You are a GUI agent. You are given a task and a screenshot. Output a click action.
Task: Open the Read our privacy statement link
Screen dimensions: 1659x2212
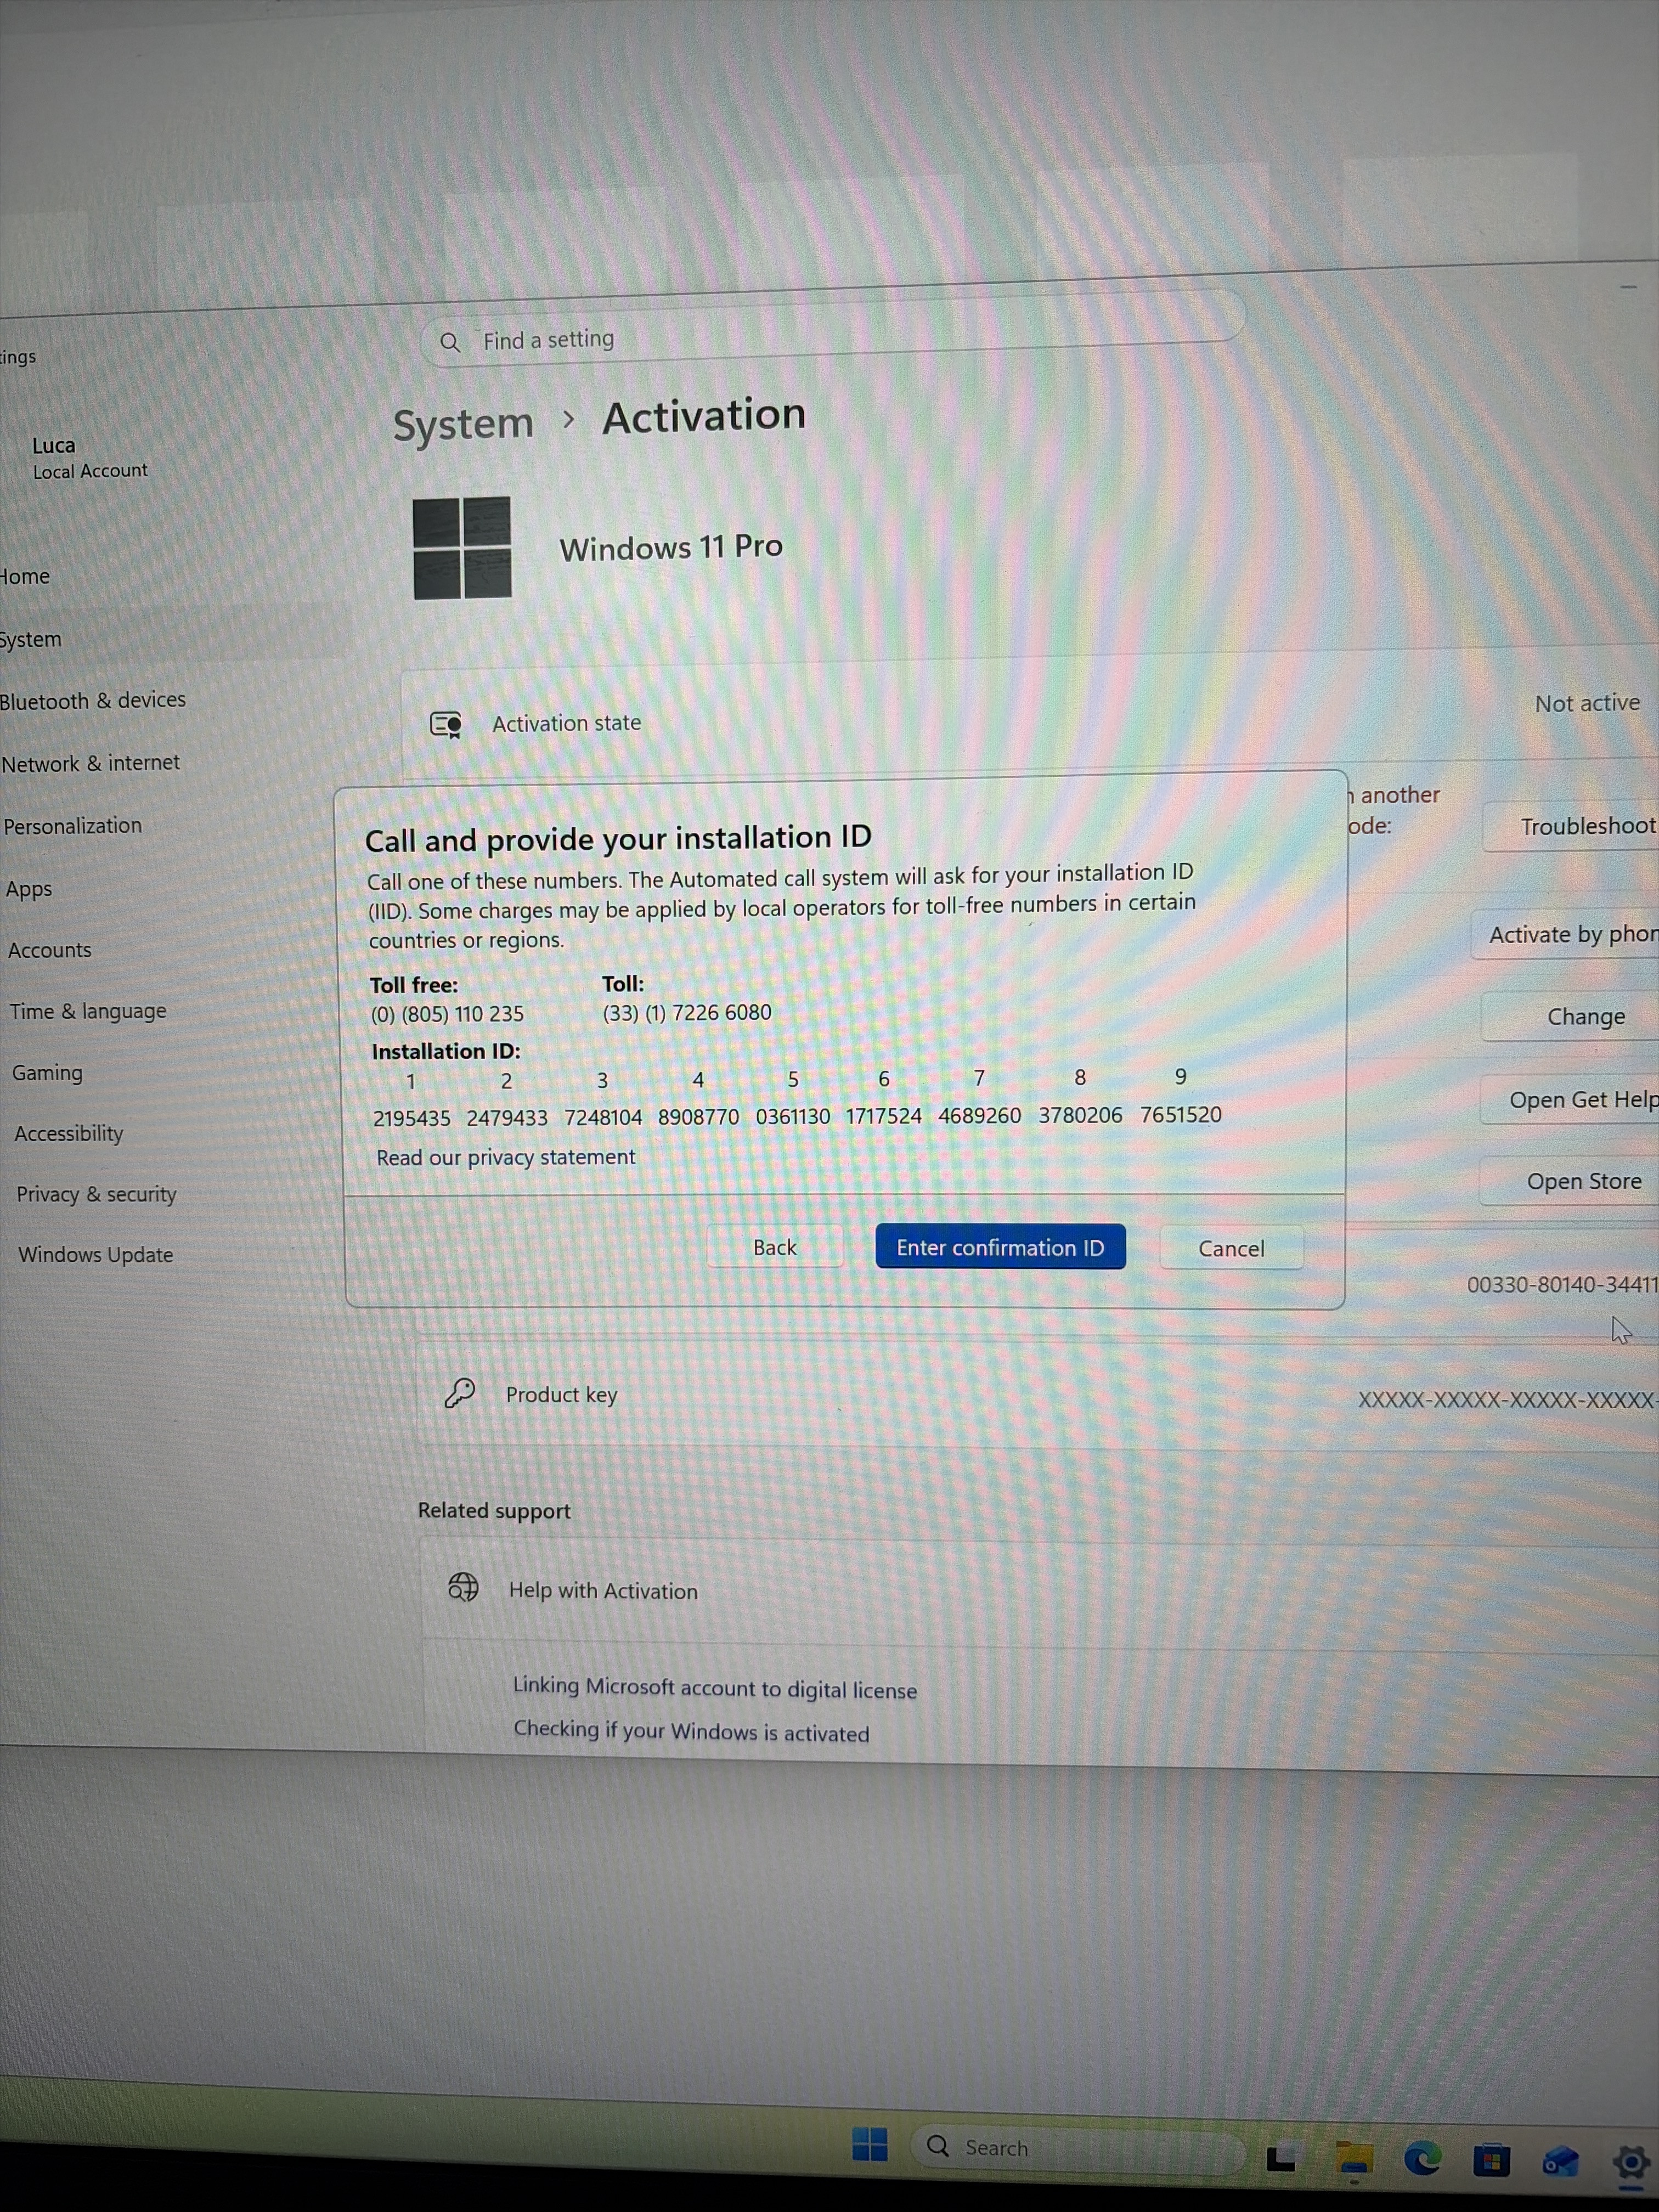(x=506, y=1157)
